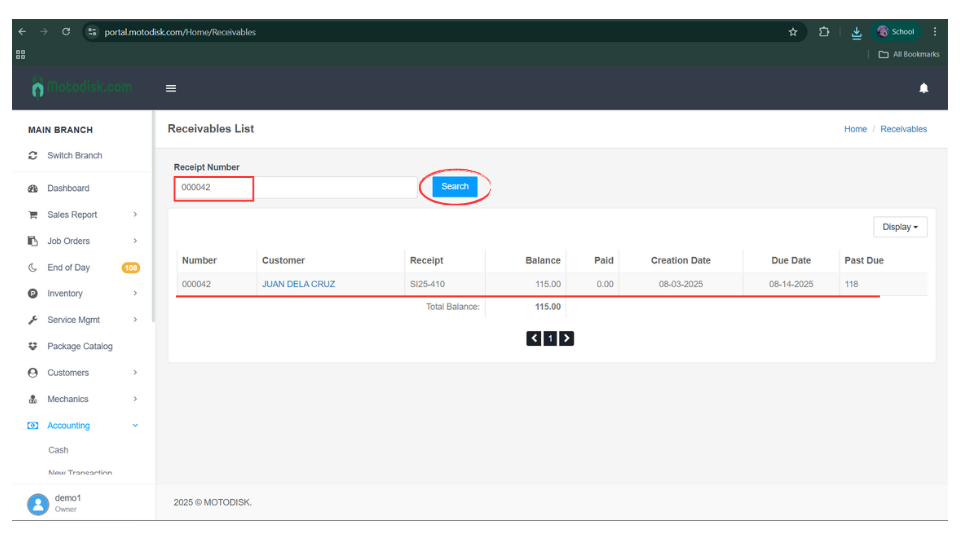Open JUAN DELA CRUZ customer link
The height and width of the screenshot is (540, 960).
(x=298, y=284)
